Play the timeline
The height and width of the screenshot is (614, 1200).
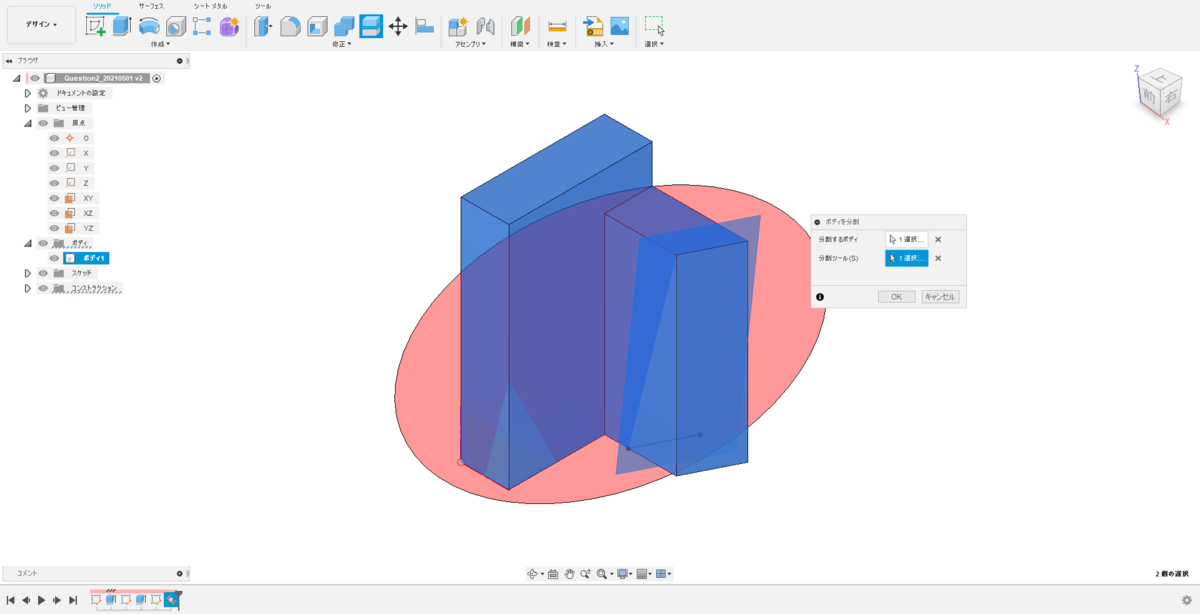(41, 600)
